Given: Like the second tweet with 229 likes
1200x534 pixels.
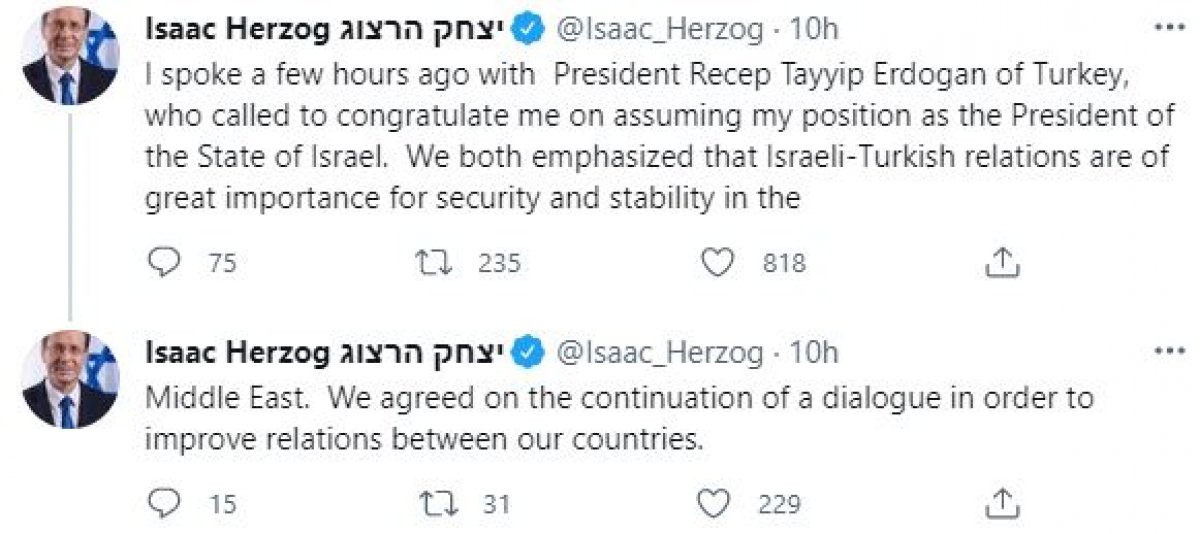Looking at the screenshot, I should point(715,501).
